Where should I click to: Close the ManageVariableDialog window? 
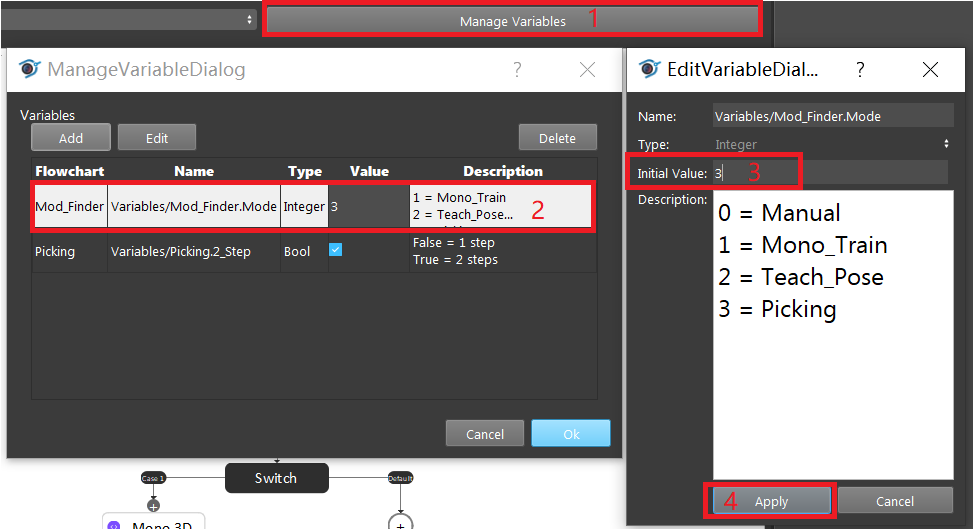587,70
